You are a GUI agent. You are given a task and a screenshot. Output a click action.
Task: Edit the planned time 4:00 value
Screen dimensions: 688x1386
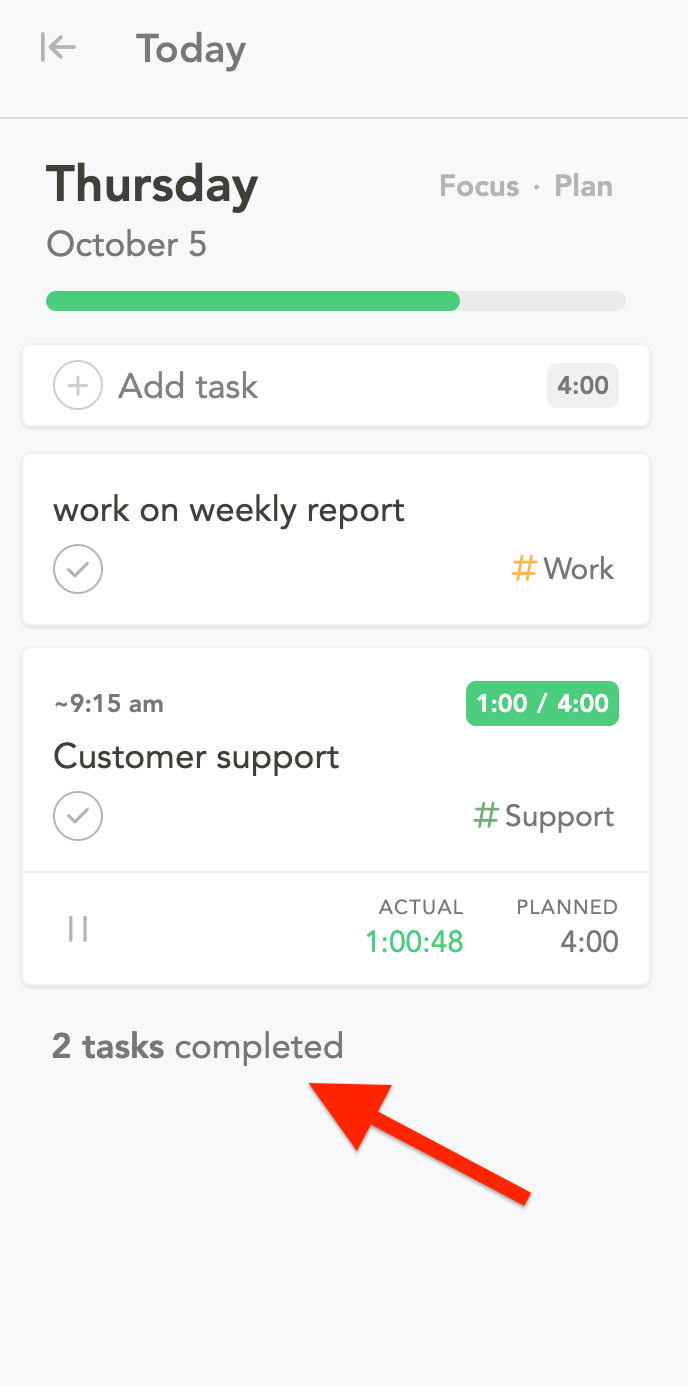[x=590, y=942]
